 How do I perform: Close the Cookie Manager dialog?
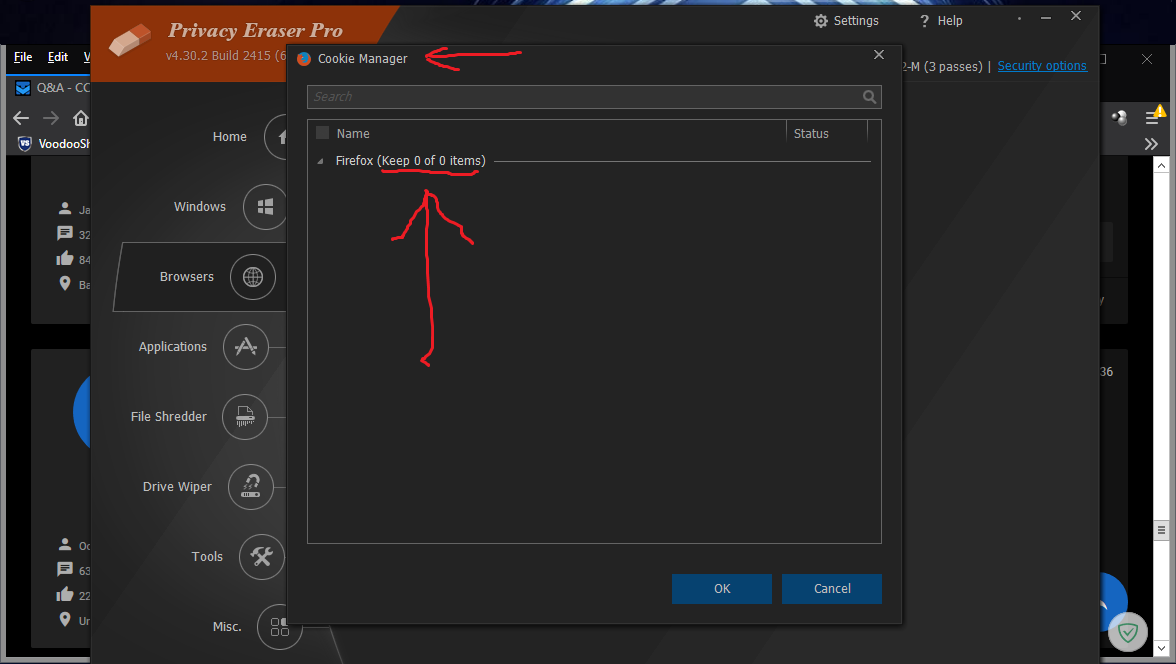coord(879,55)
